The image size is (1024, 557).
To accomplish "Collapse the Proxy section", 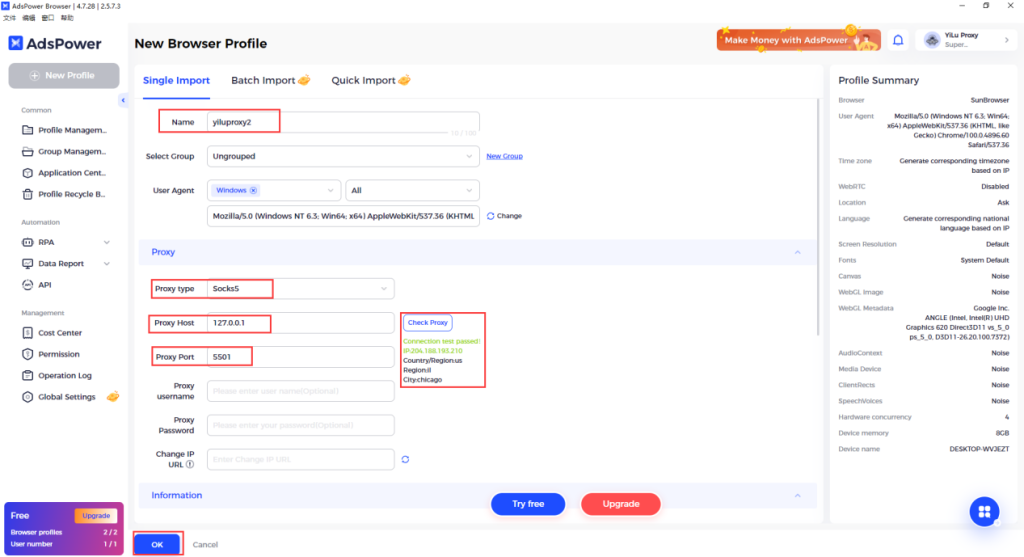I will (x=797, y=252).
